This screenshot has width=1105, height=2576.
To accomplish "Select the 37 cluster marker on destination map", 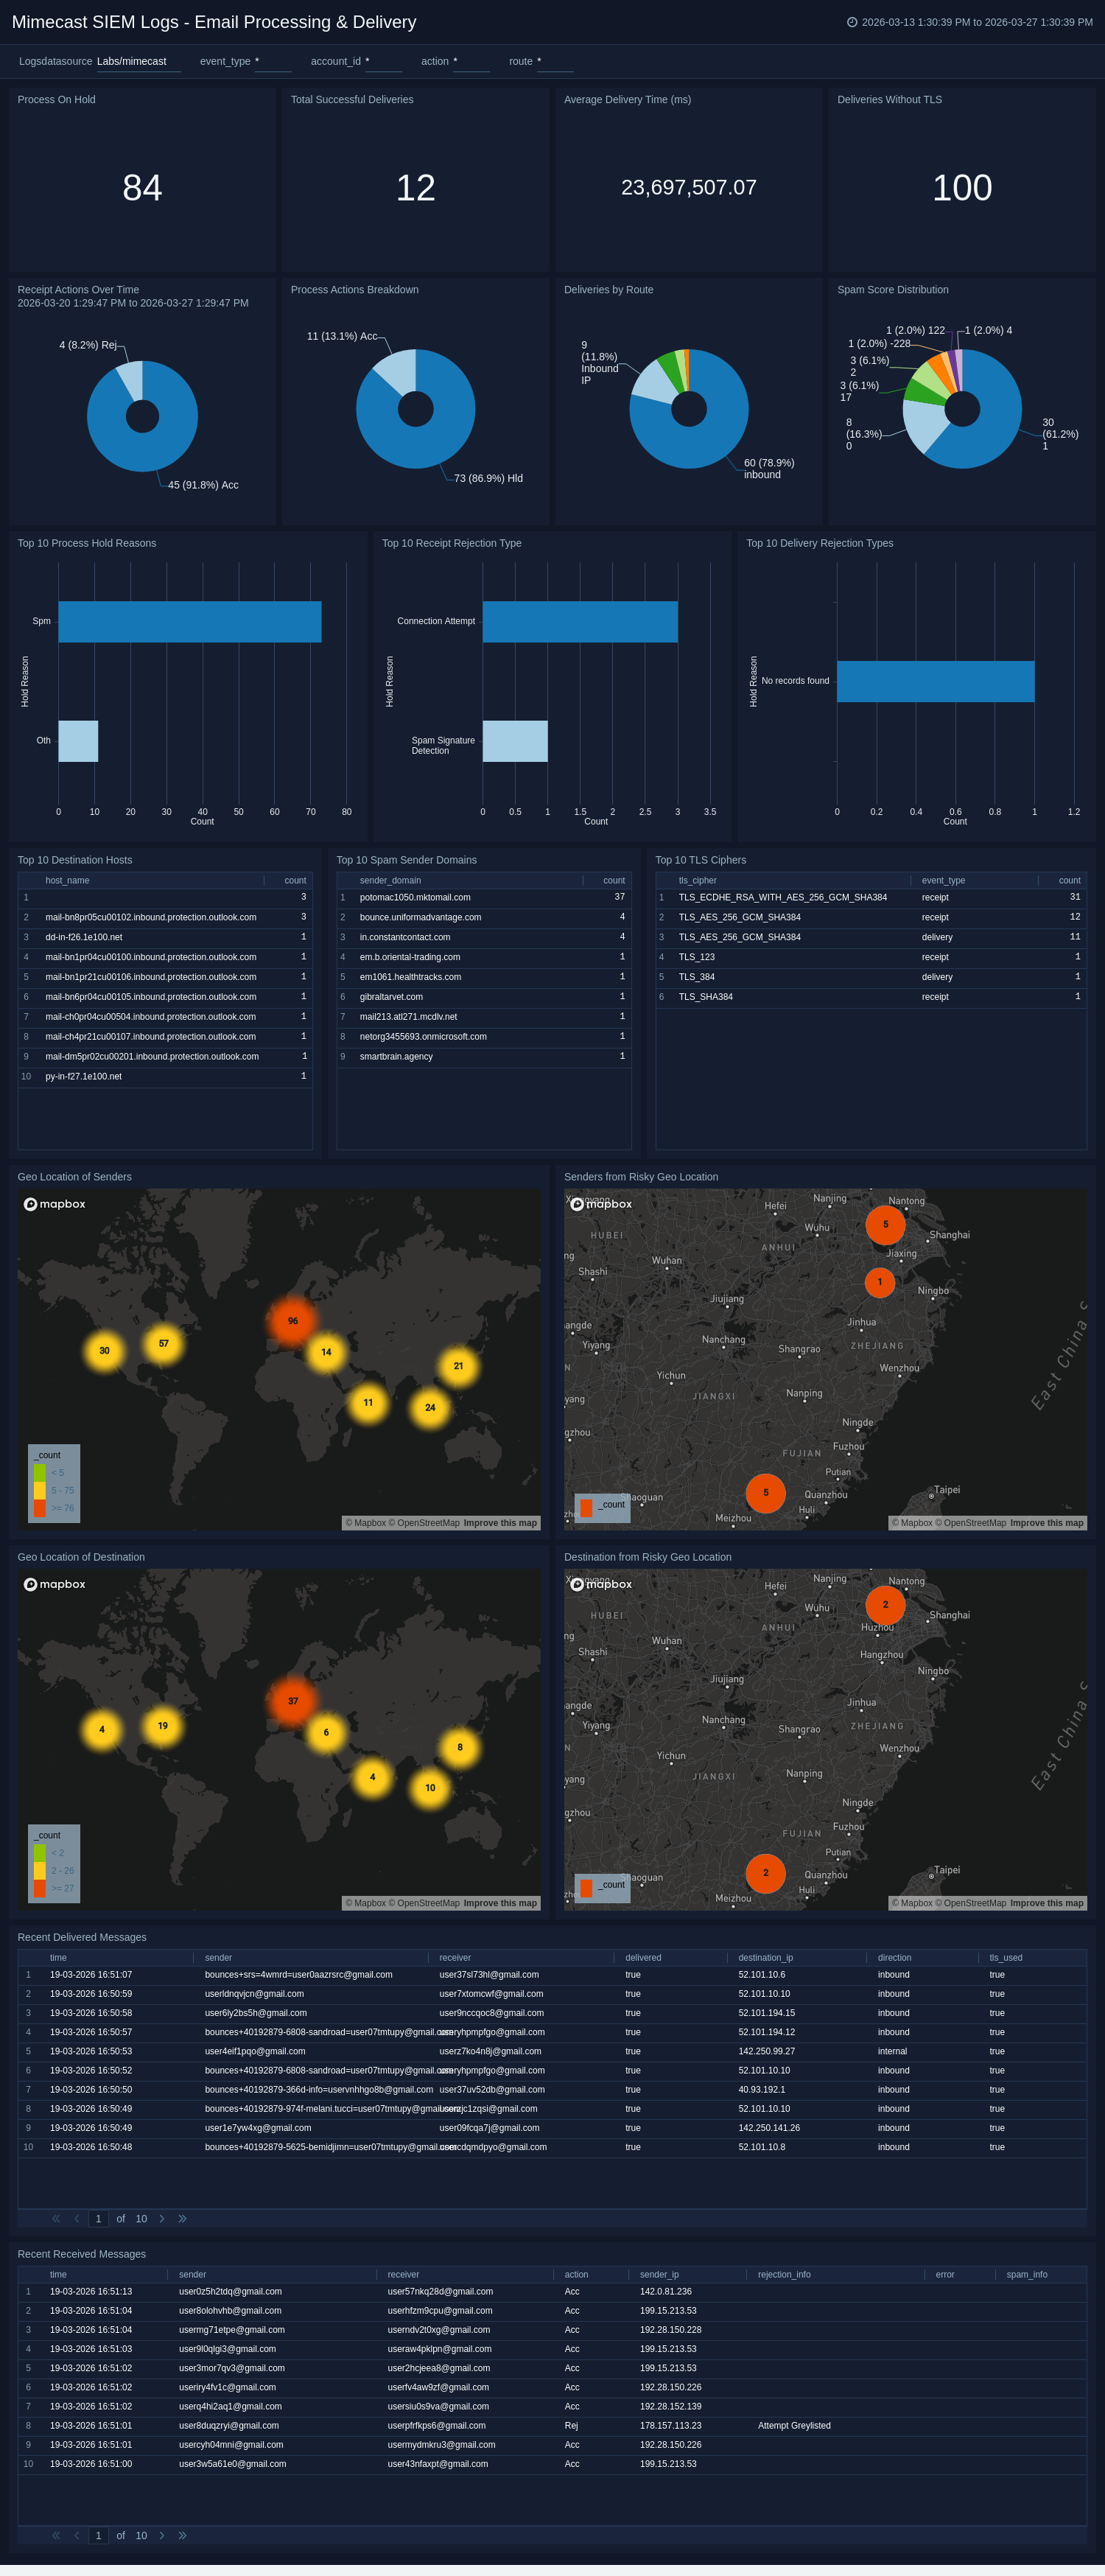I will pos(292,1701).
